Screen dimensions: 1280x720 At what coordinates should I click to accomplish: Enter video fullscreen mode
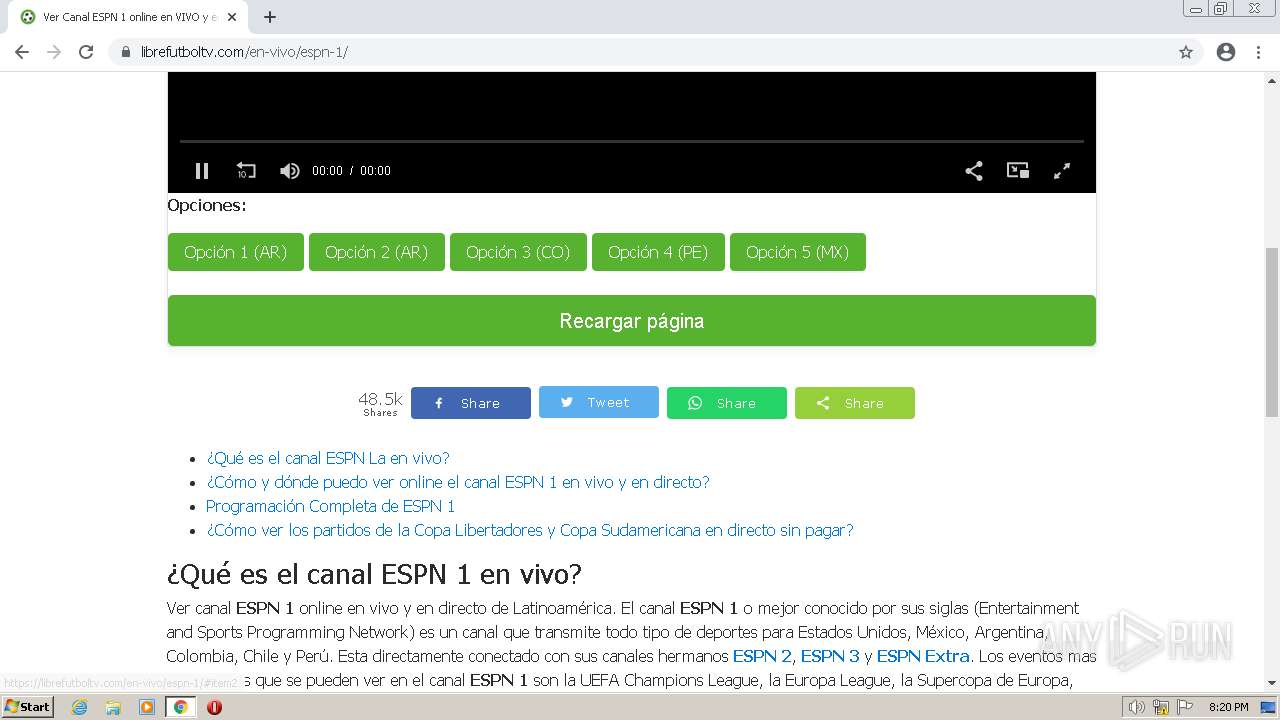(x=1062, y=171)
